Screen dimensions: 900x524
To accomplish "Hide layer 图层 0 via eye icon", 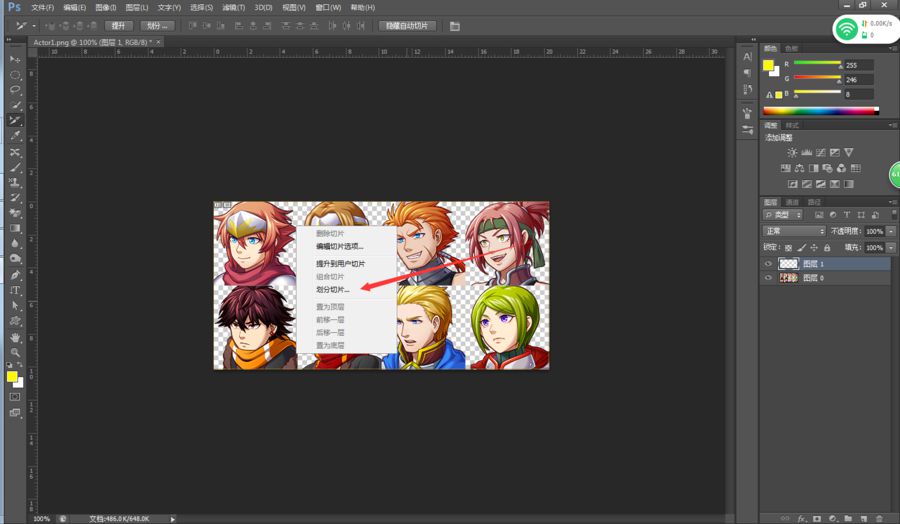I will pyautogui.click(x=768, y=278).
